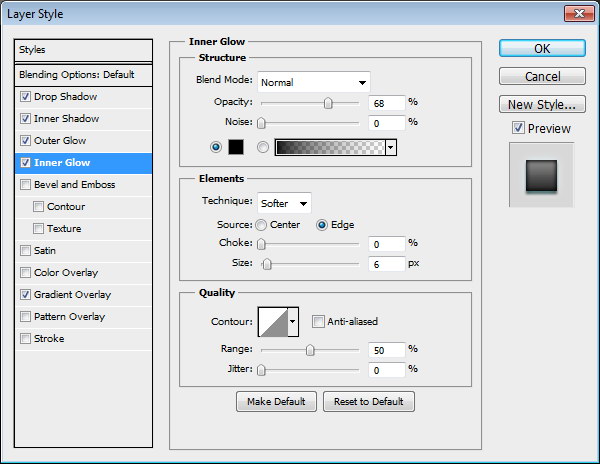Click the glow gradient preview bar

(329, 147)
